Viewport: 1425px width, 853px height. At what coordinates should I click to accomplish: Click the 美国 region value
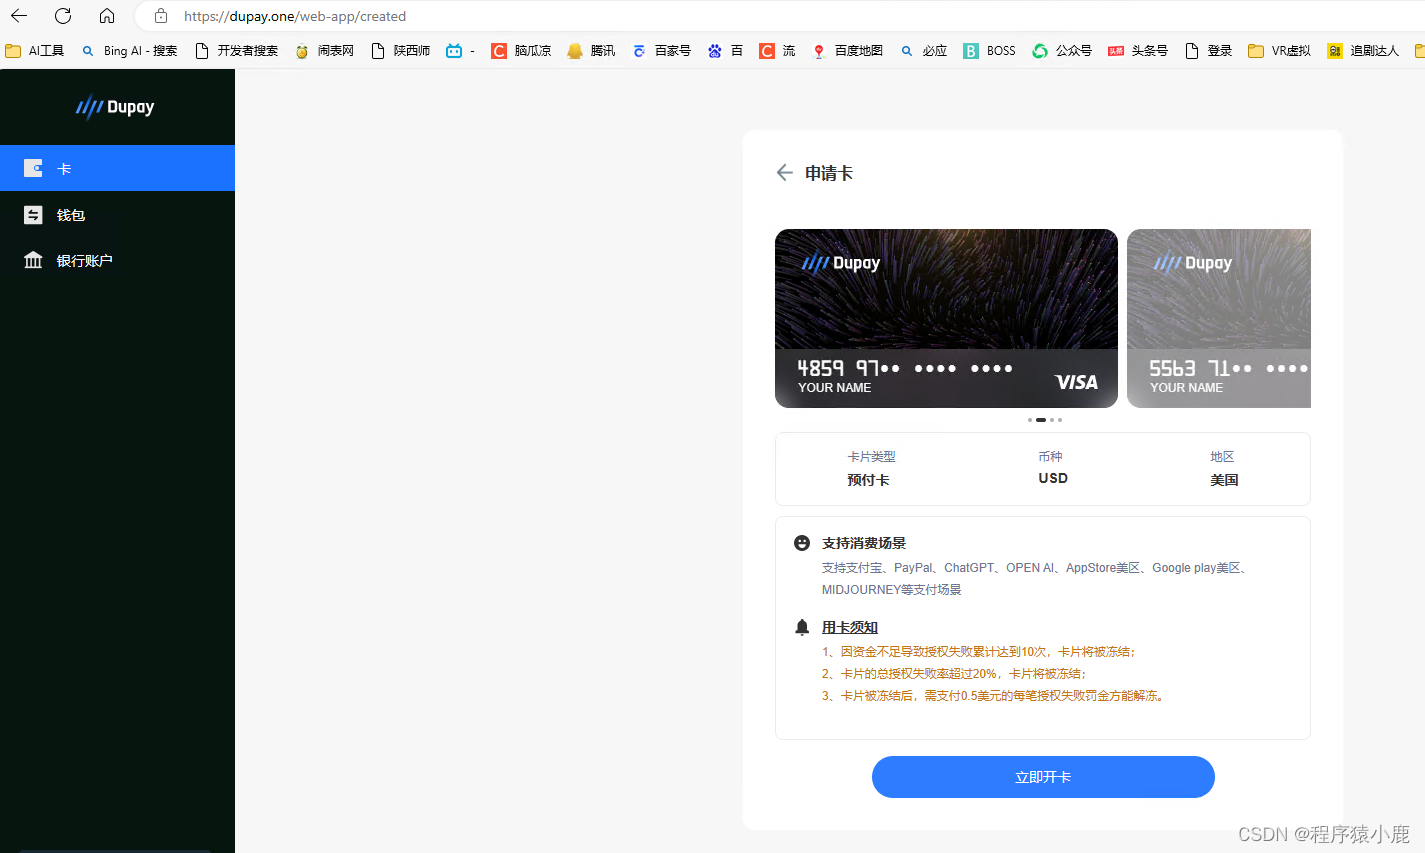(1224, 480)
